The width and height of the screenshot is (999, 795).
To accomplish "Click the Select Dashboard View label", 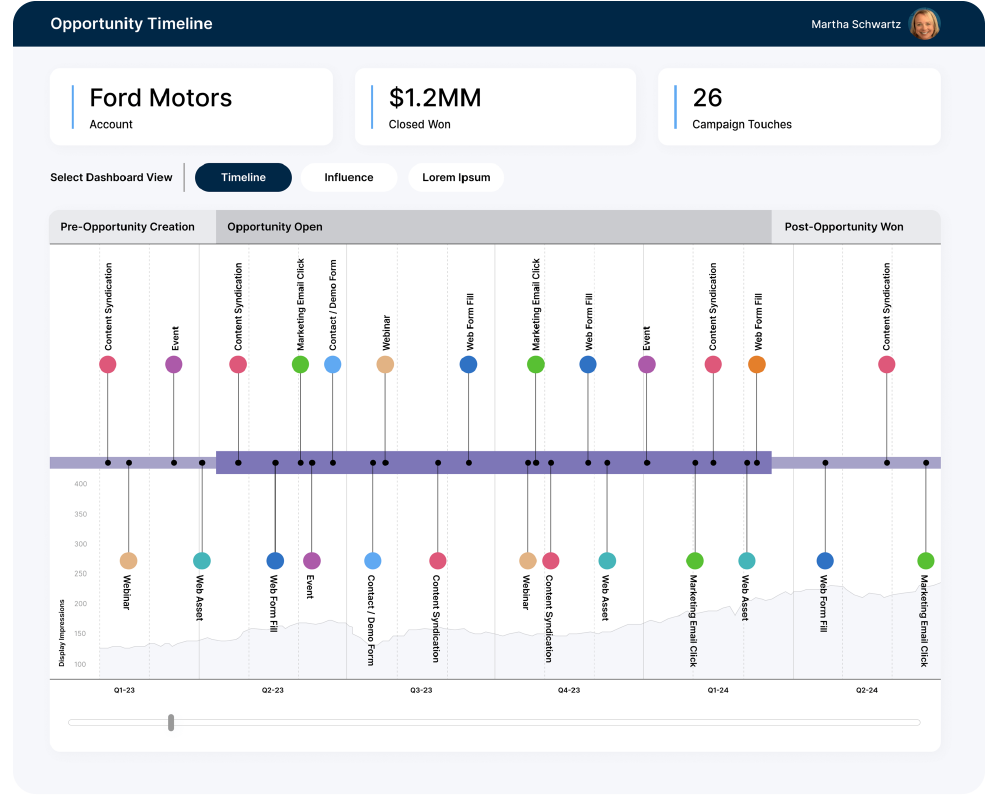I will pos(111,177).
